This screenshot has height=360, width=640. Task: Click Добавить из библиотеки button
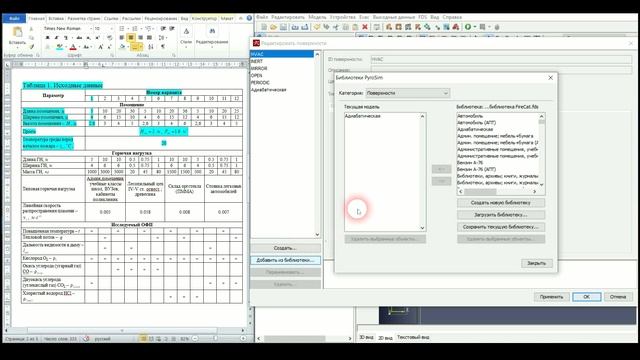[x=285, y=260]
